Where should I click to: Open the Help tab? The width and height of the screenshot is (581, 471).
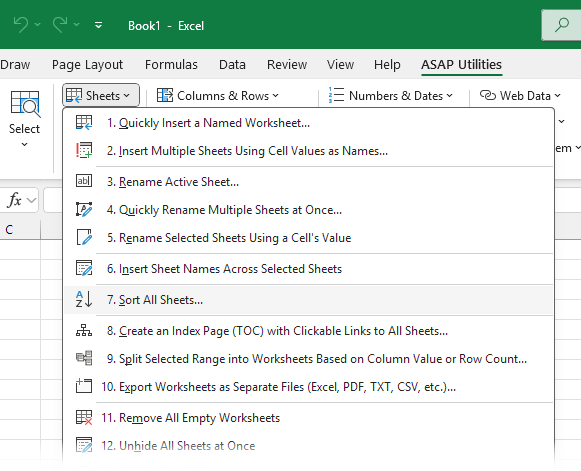[387, 65]
